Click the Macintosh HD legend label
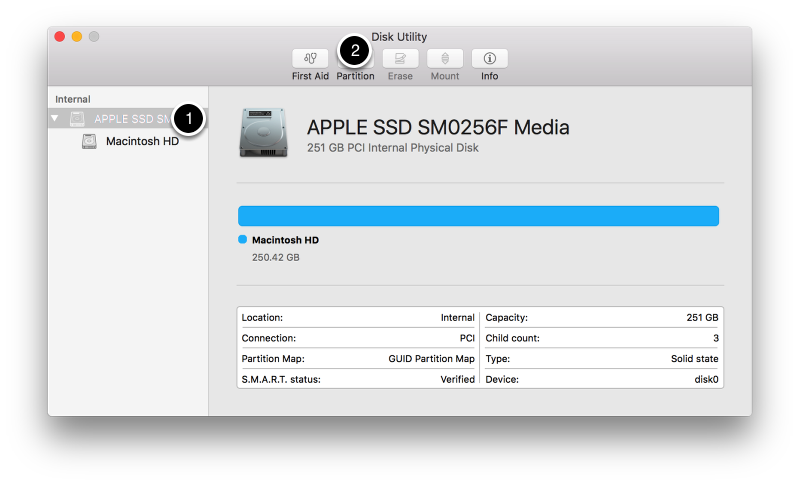Viewport: 800px width, 485px height. tap(285, 240)
